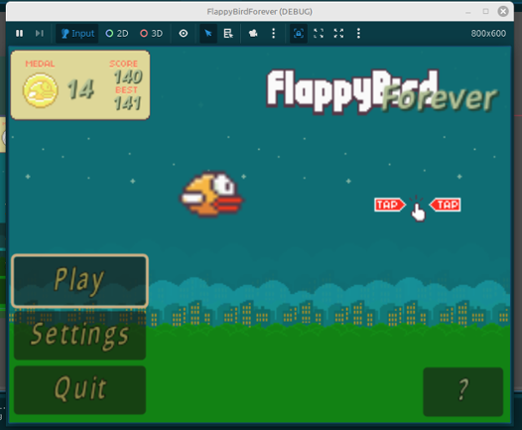Toggle the embedded game lock icon

pos(298,33)
